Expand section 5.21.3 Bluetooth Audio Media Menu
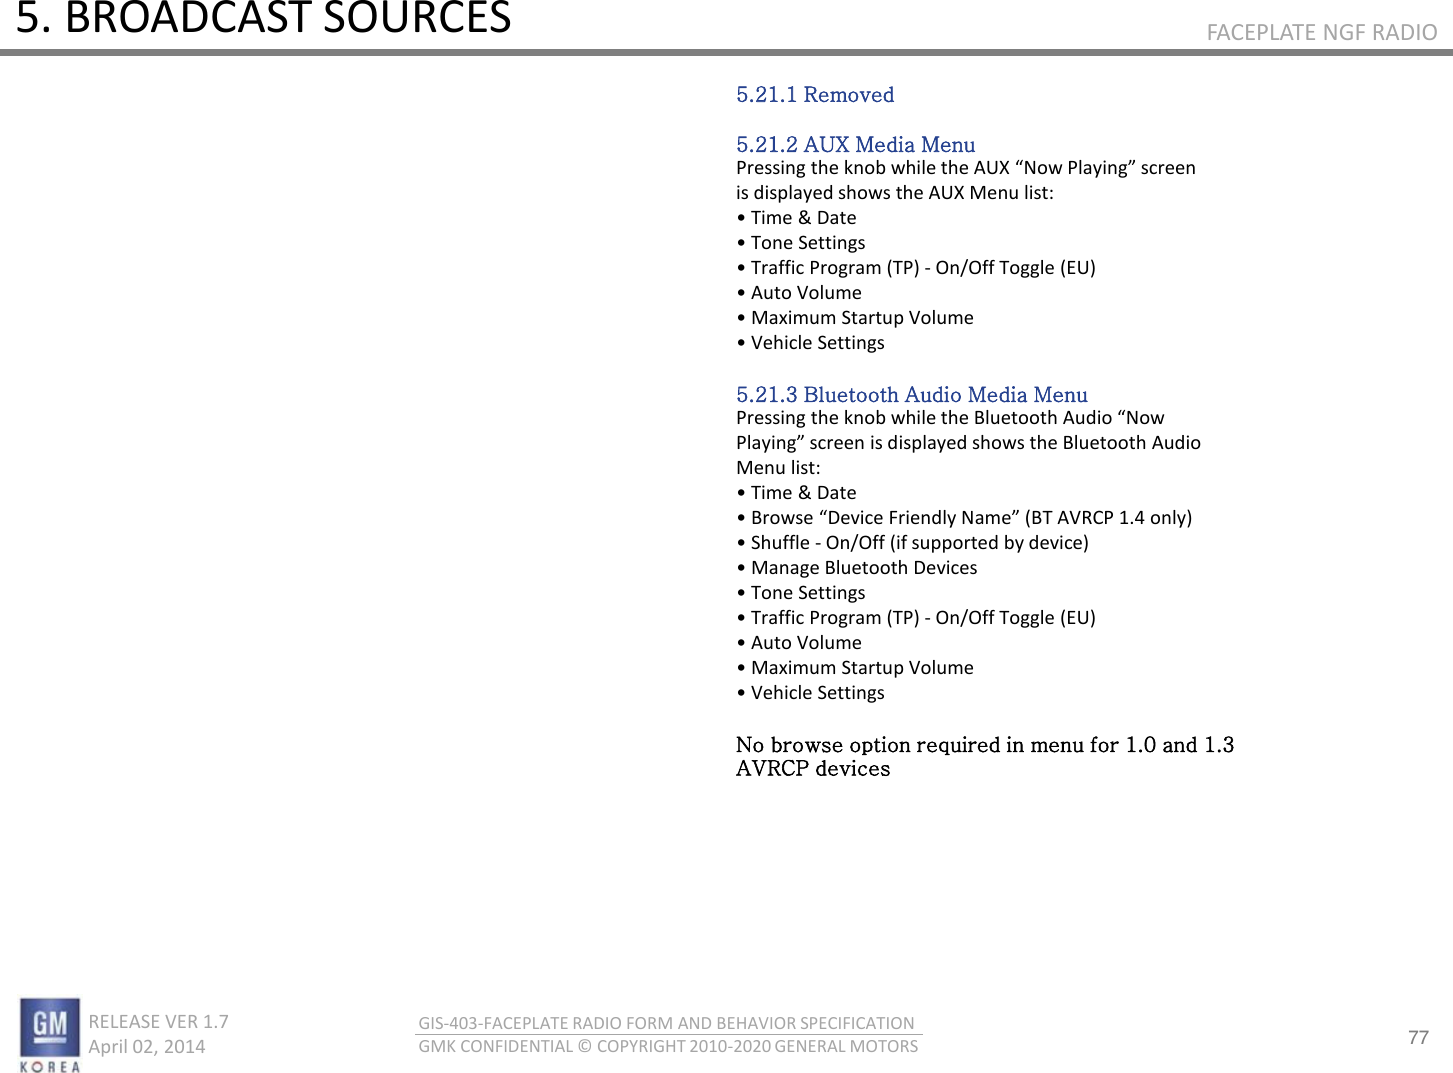 [911, 394]
